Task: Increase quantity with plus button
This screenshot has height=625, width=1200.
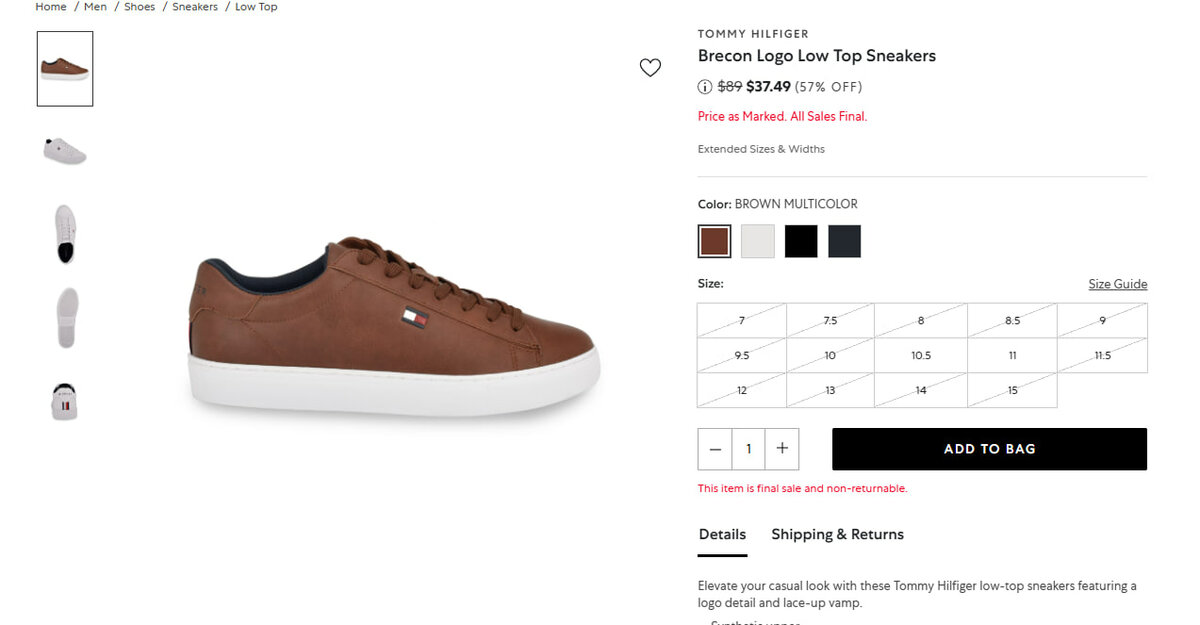Action: click(782, 449)
